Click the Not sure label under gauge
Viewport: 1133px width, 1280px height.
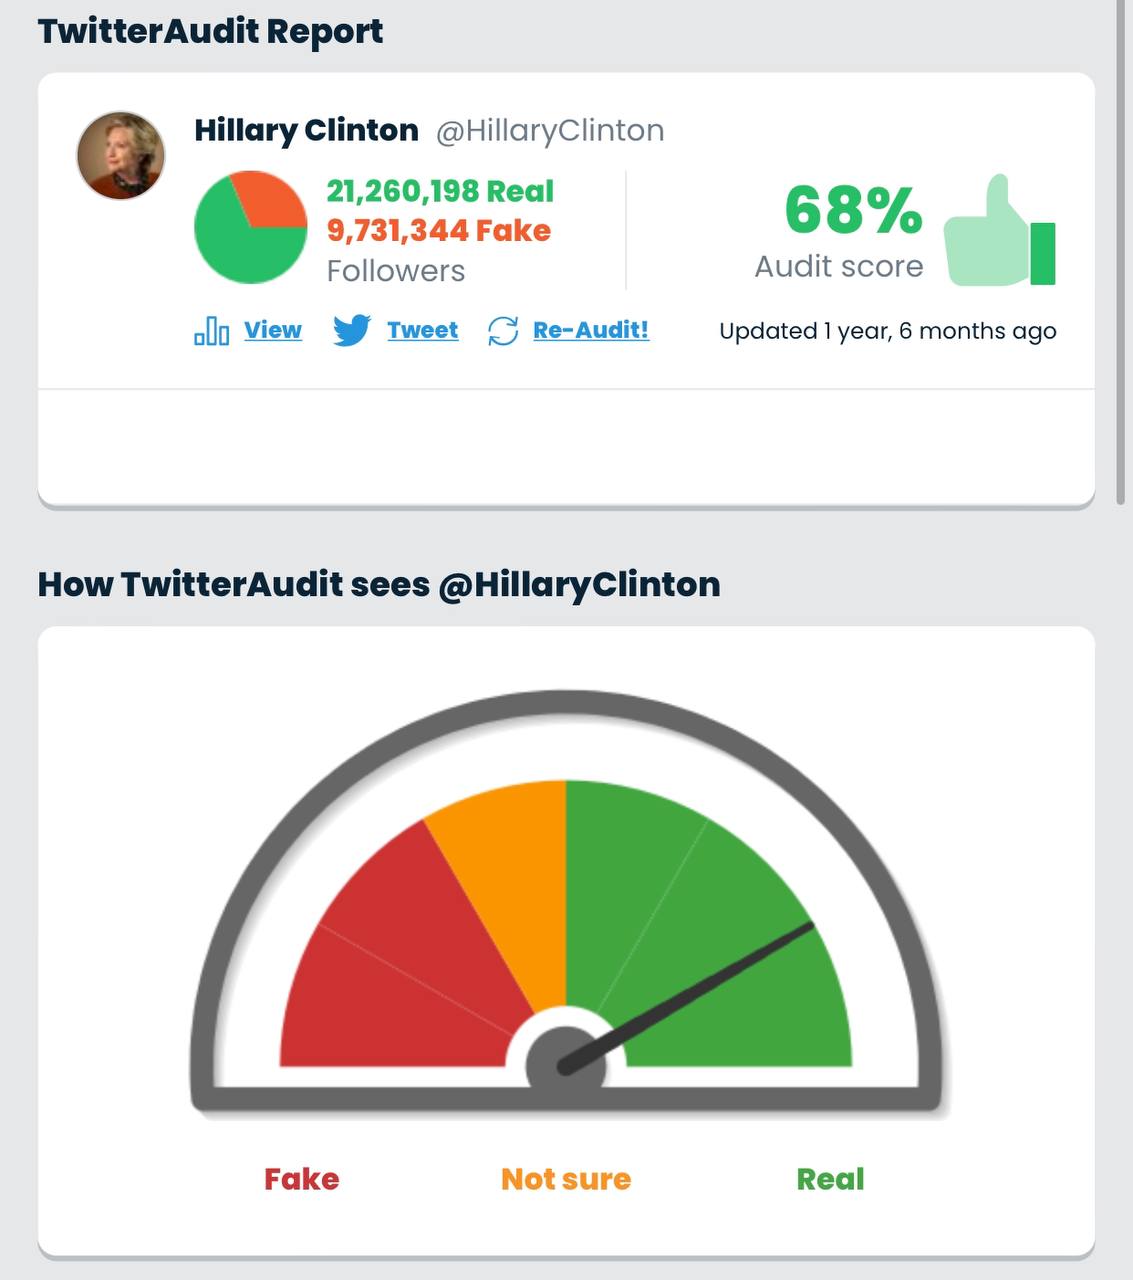click(566, 1179)
